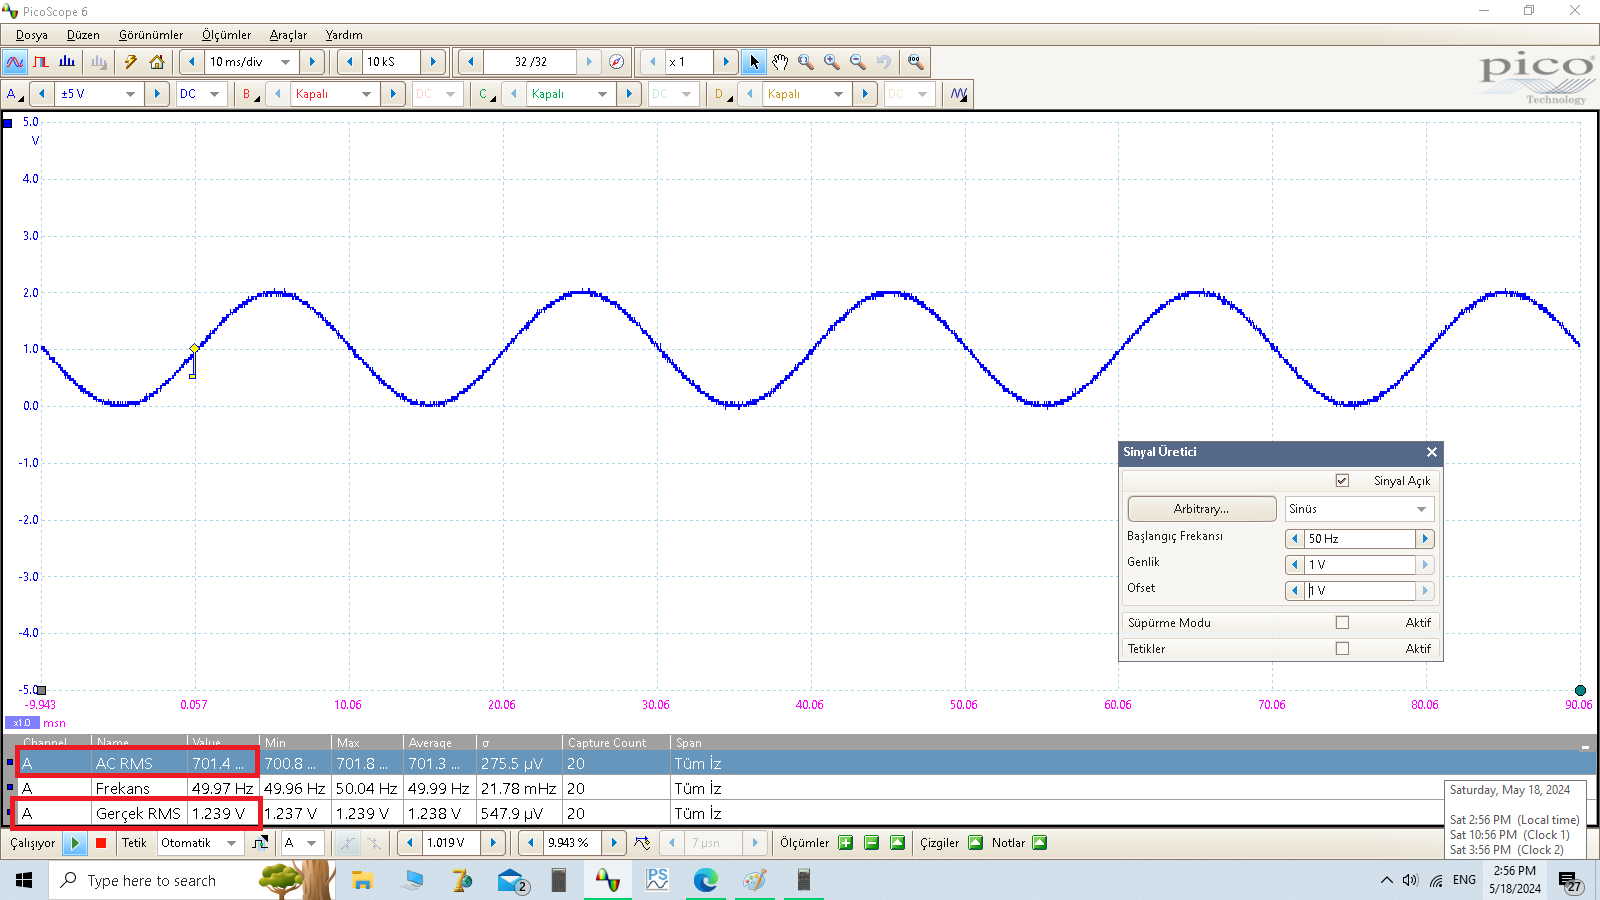
Task: Click the yellow trigger marker on waveform
Action: (x=194, y=349)
